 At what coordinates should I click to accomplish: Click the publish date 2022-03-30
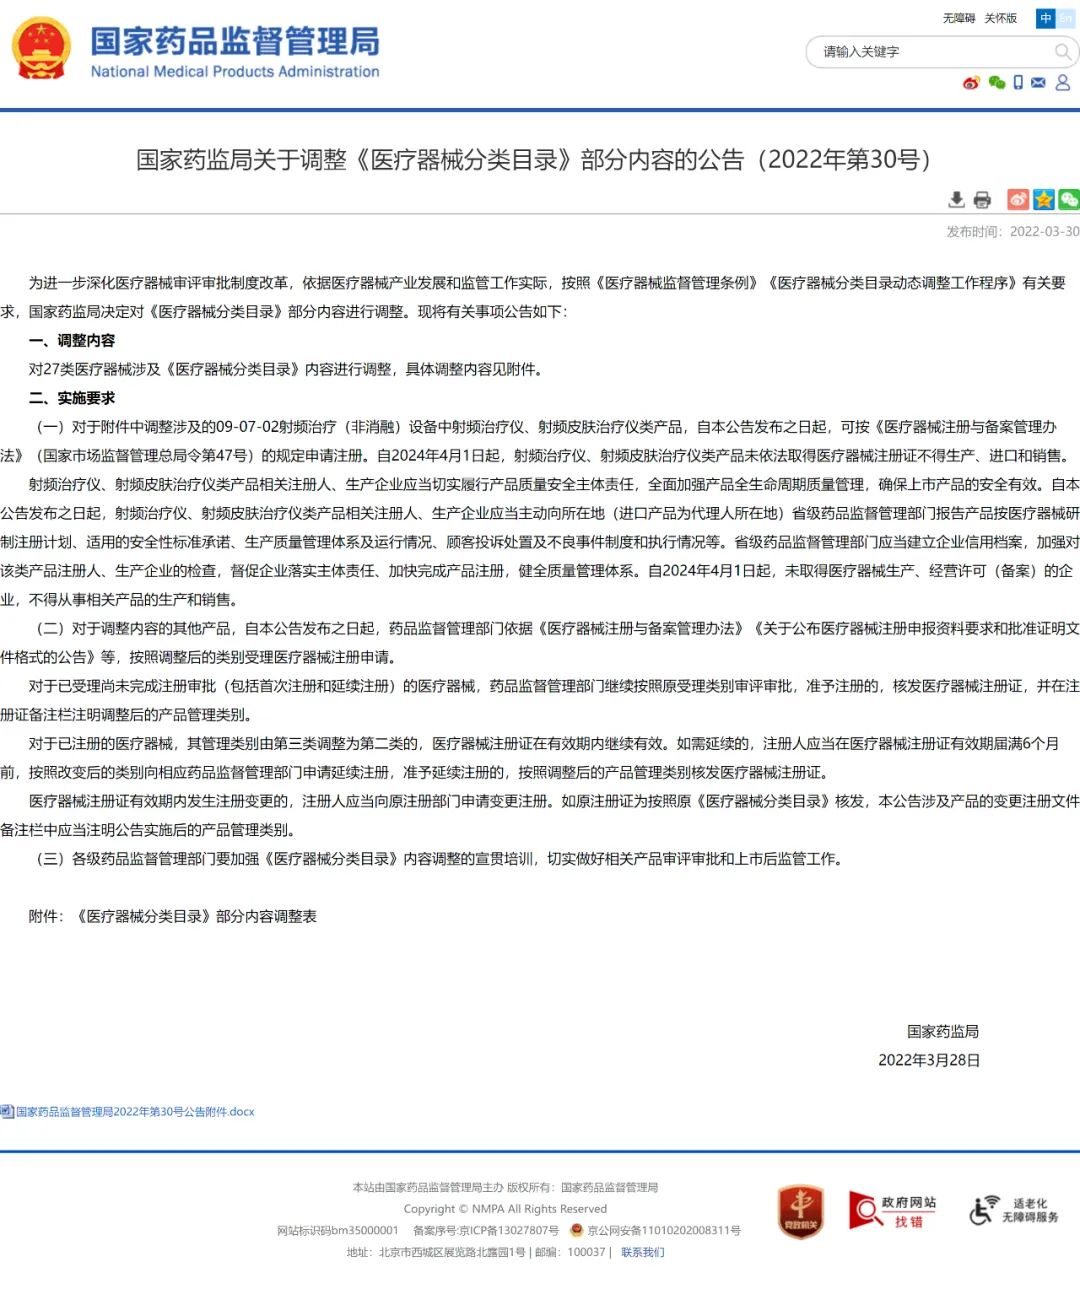1045,231
